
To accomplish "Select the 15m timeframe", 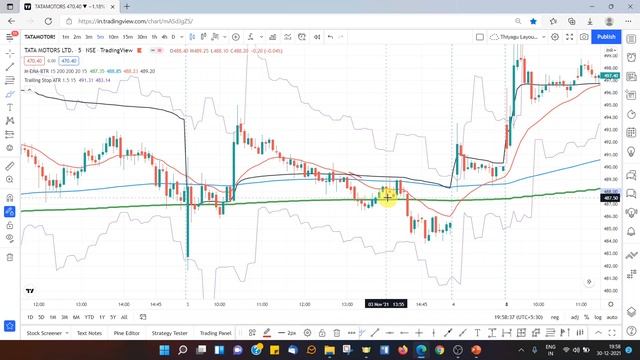I will (128, 37).
